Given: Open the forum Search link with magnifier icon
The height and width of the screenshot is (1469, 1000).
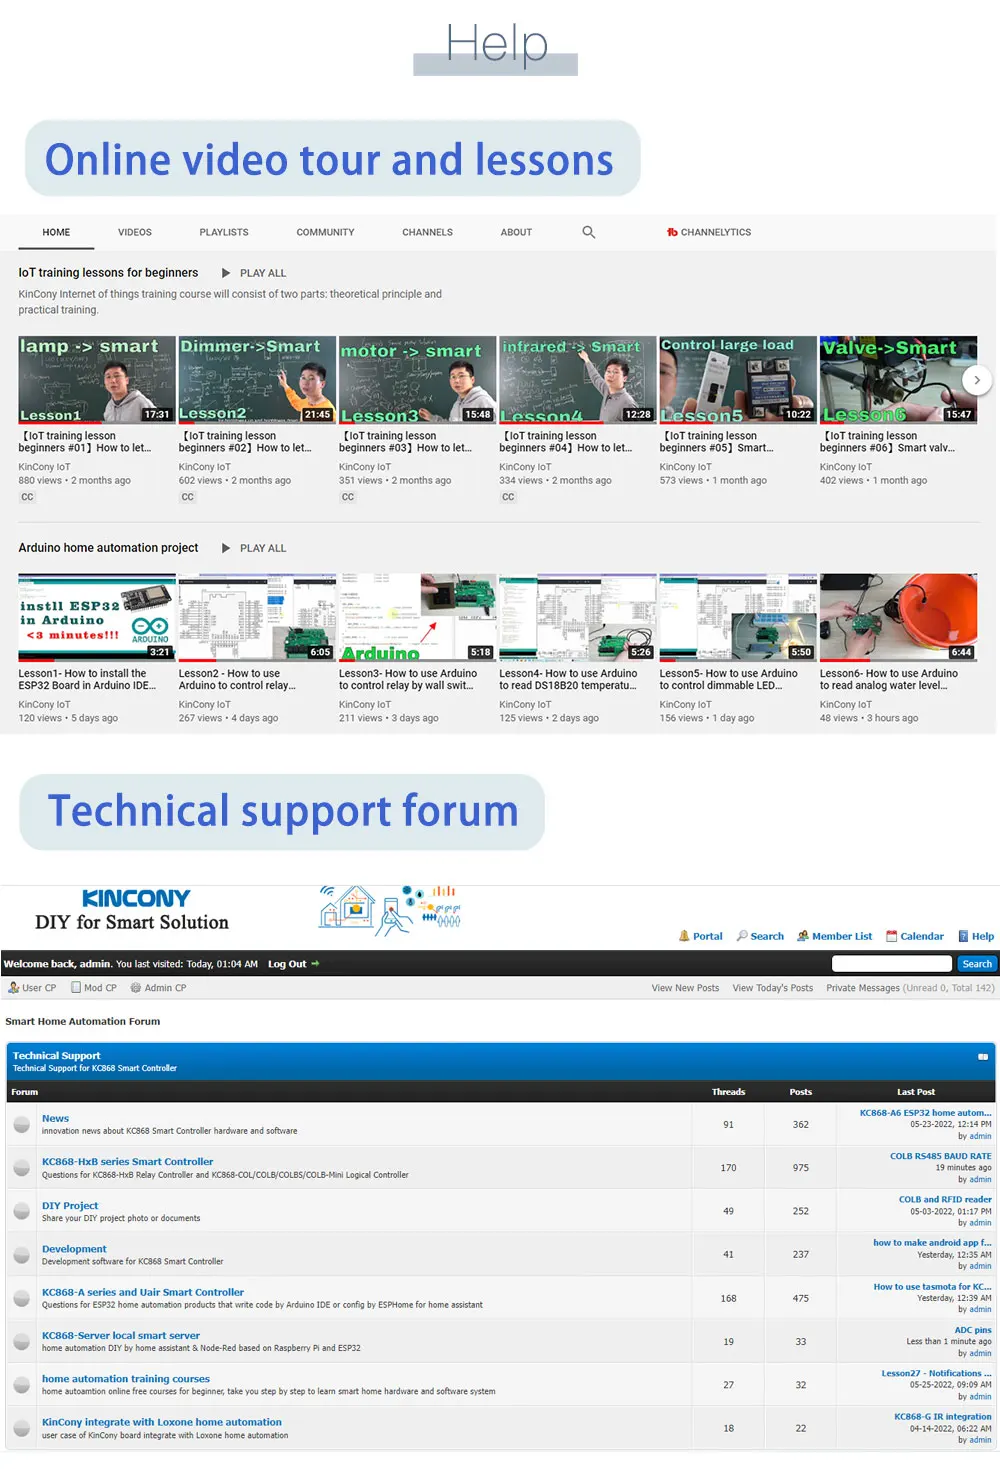Looking at the screenshot, I should pyautogui.click(x=760, y=936).
